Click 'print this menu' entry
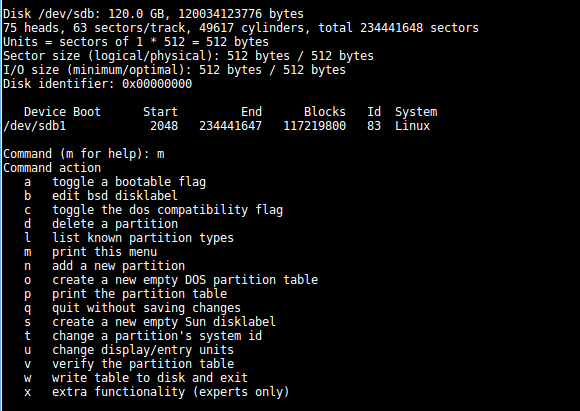 (x=104, y=252)
